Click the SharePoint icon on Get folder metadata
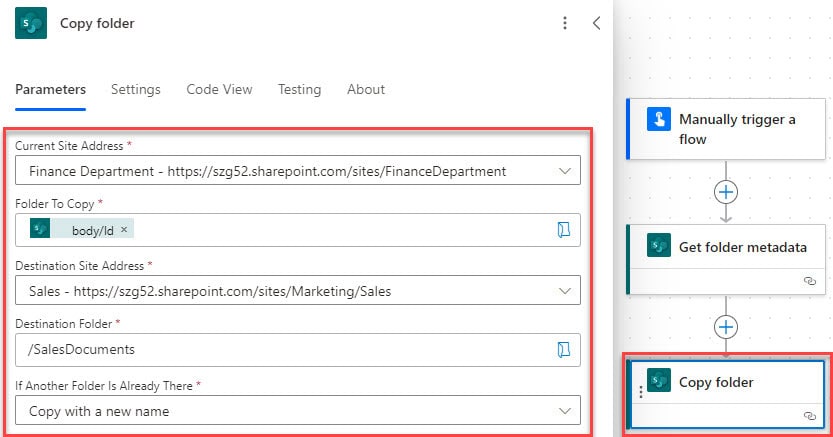The height and width of the screenshot is (437, 833). point(659,245)
